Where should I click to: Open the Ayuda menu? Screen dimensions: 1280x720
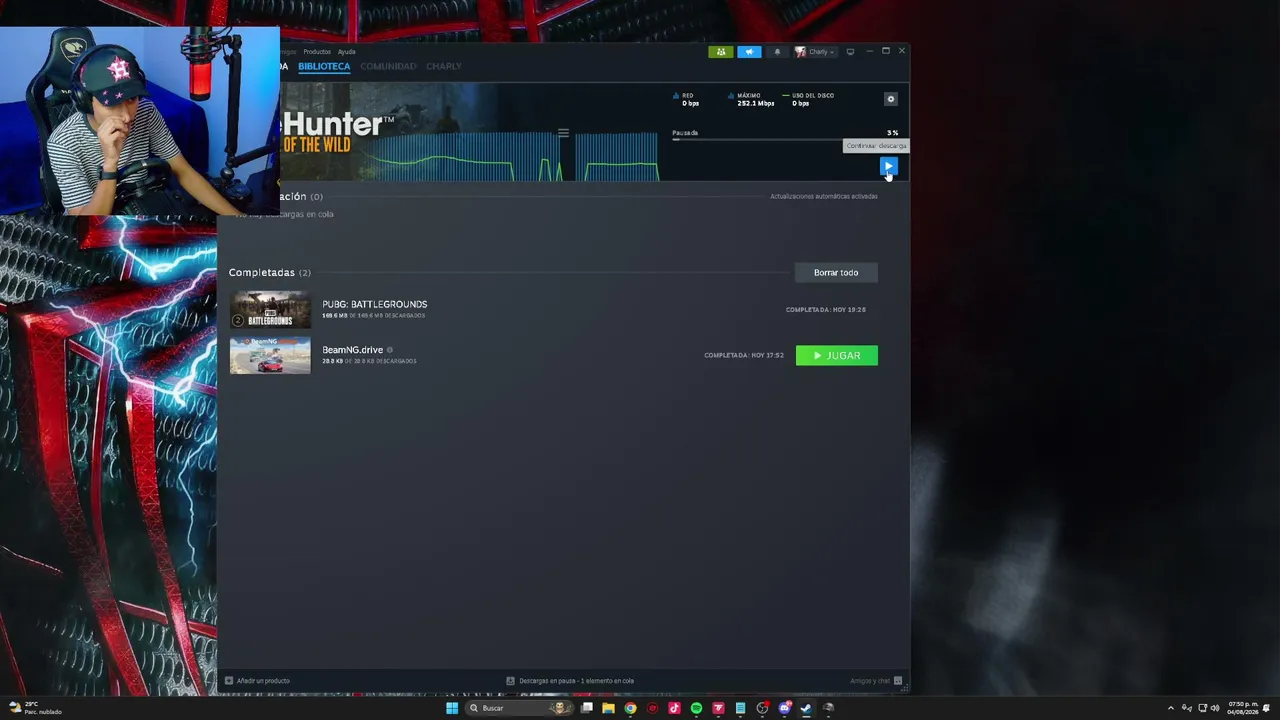point(346,52)
